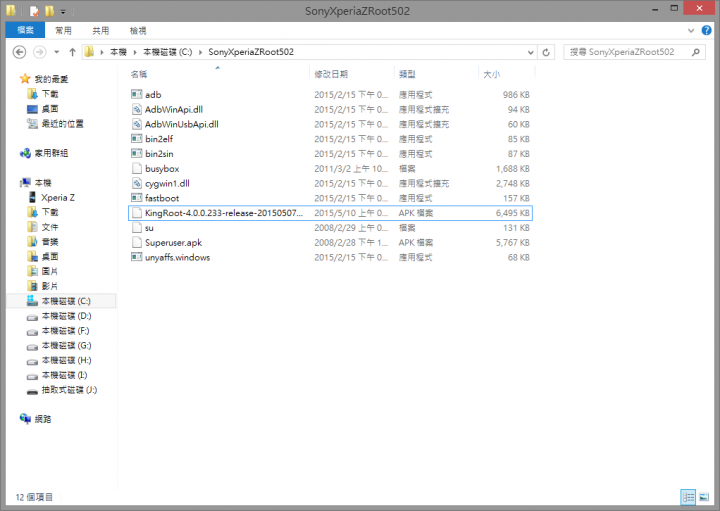Click the search magnifier icon
Image resolution: width=720 pixels, height=511 pixels.
pyautogui.click(x=696, y=52)
